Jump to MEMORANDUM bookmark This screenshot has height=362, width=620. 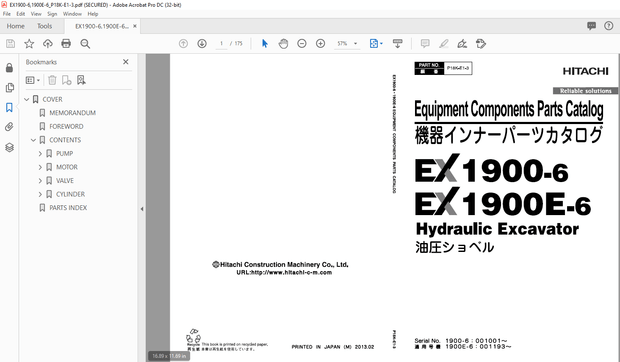click(x=72, y=113)
